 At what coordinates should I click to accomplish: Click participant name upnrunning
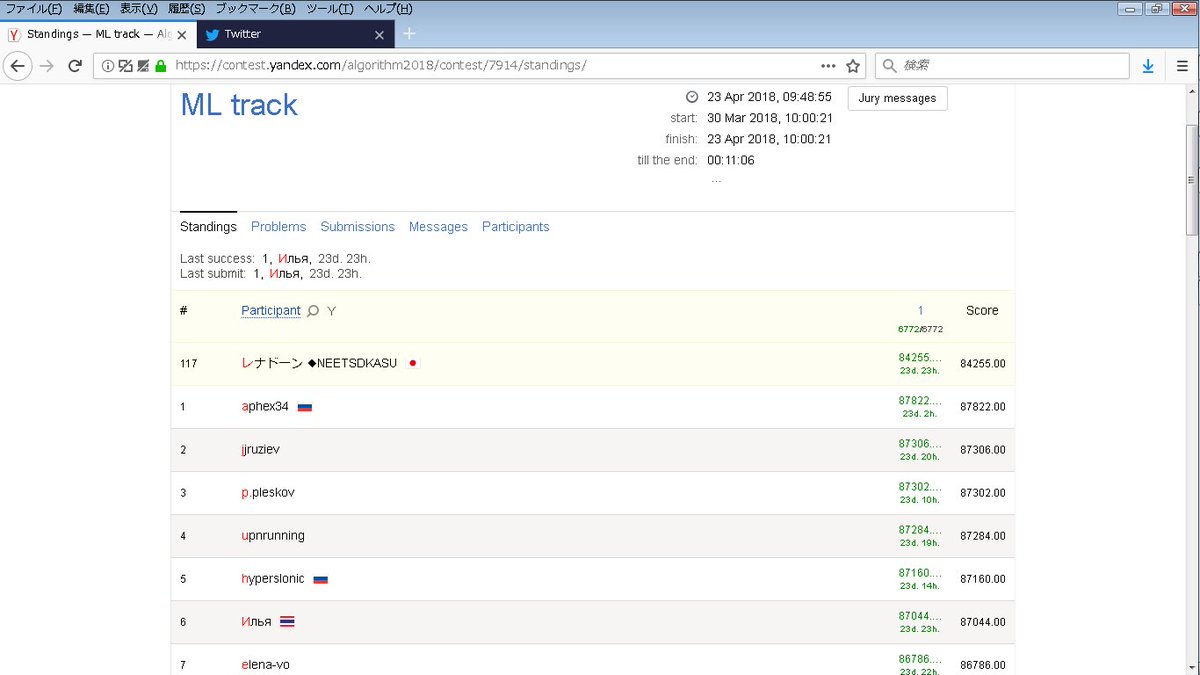coord(273,536)
